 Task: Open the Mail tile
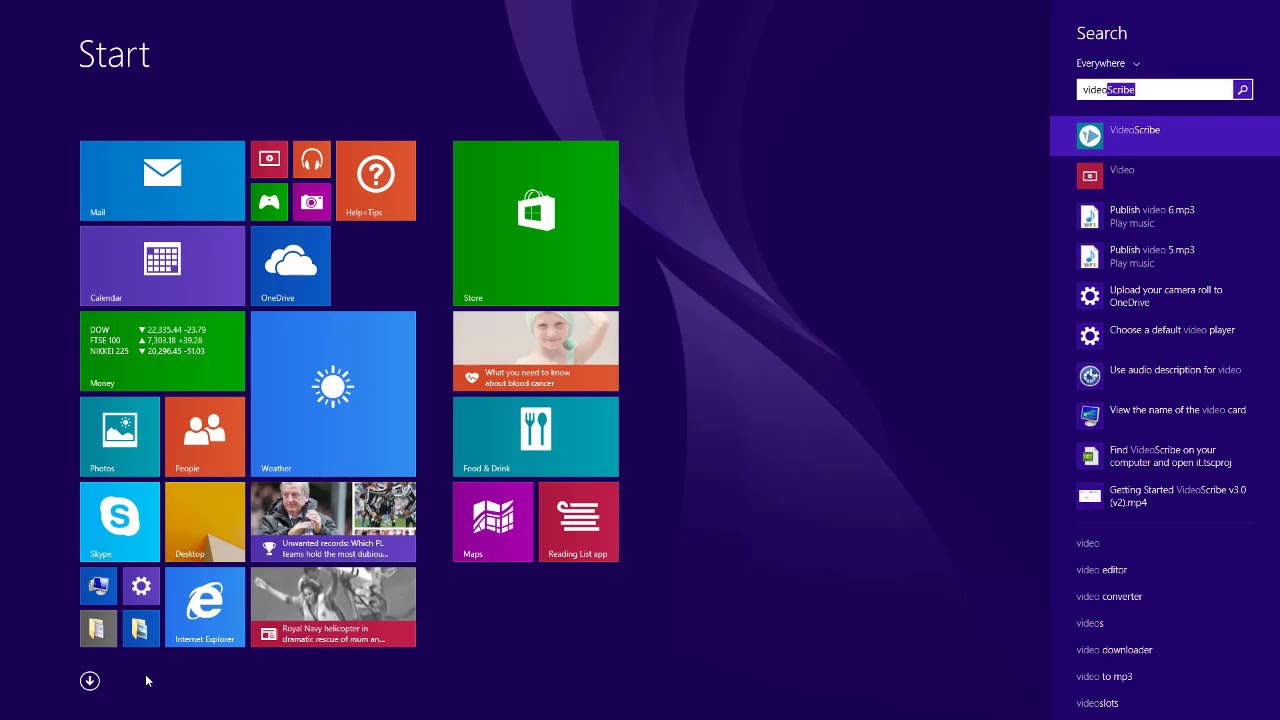(x=162, y=180)
